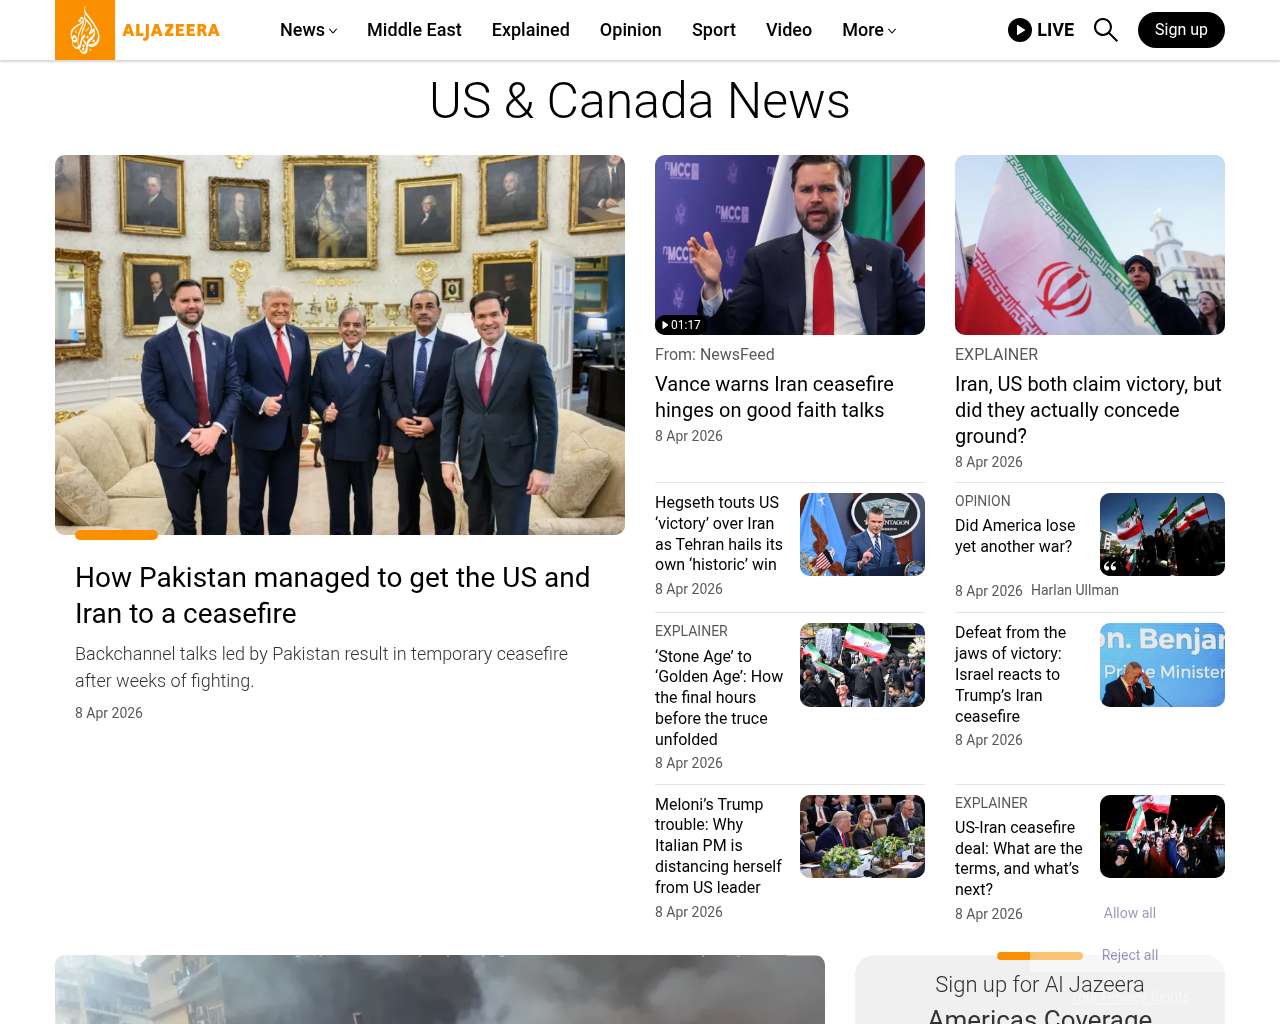Click the Al Jazeera logo
This screenshot has height=1024, width=1280.
[138, 30]
